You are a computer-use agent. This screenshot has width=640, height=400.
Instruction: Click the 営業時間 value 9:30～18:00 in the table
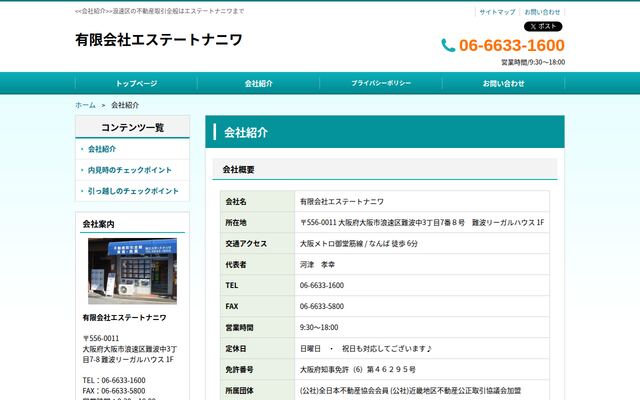[319, 327]
